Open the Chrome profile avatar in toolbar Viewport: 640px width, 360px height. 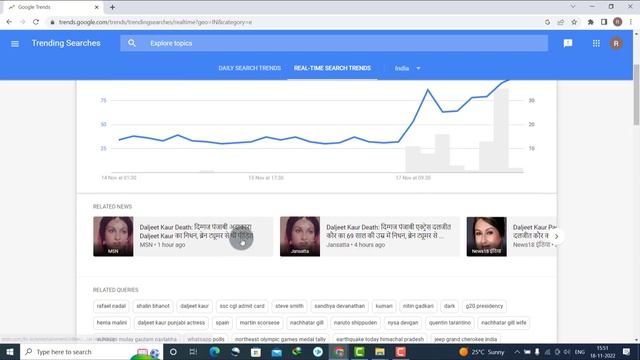click(x=618, y=22)
